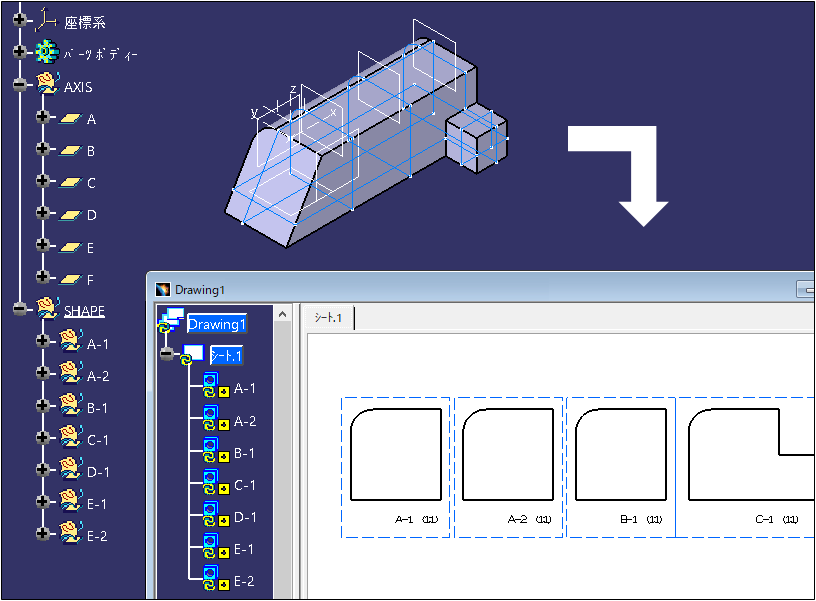Viewport: 816px width, 601px height.
Task: Expand the 座標系 tree node
Action: click(19, 21)
